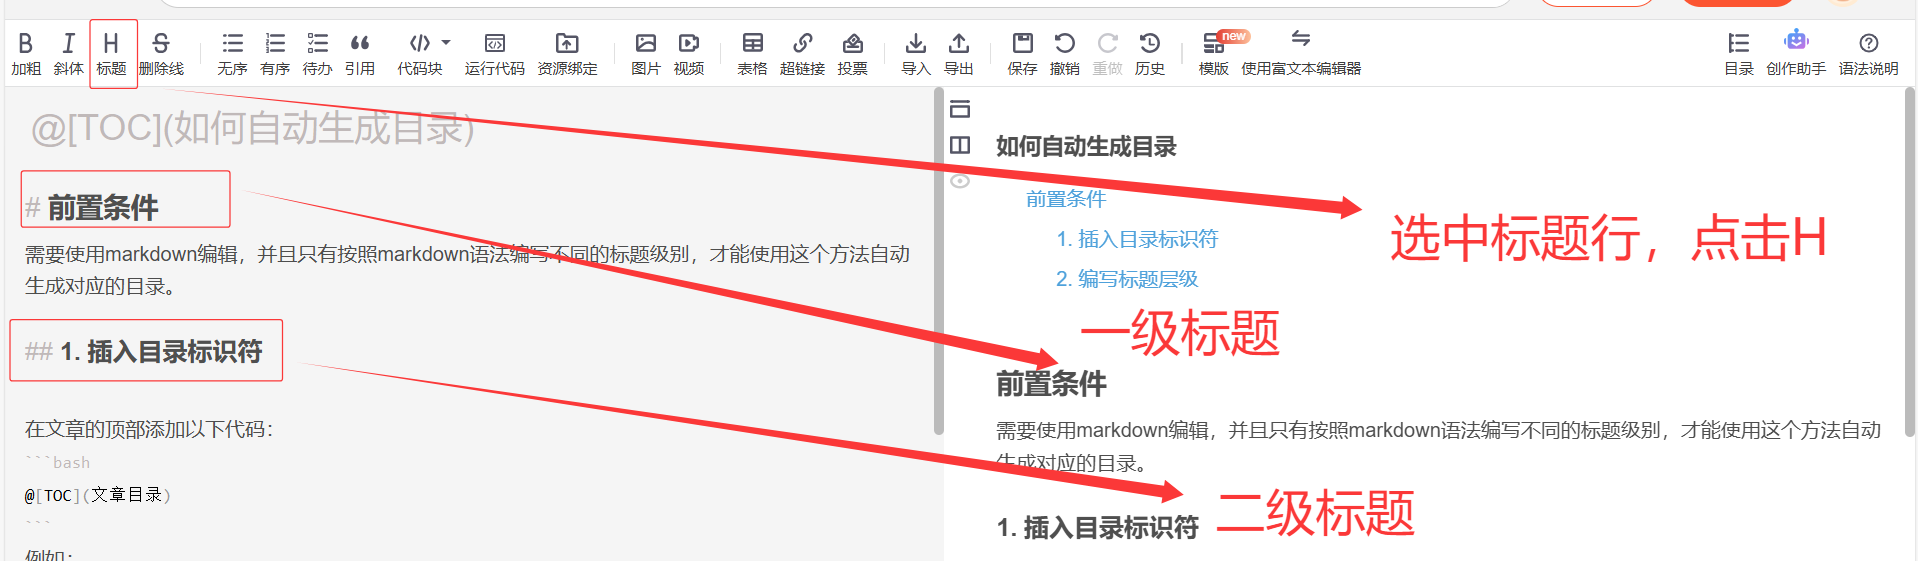This screenshot has height=561, width=1918.
Task: Insert to-do list (待办)
Action: (x=317, y=54)
